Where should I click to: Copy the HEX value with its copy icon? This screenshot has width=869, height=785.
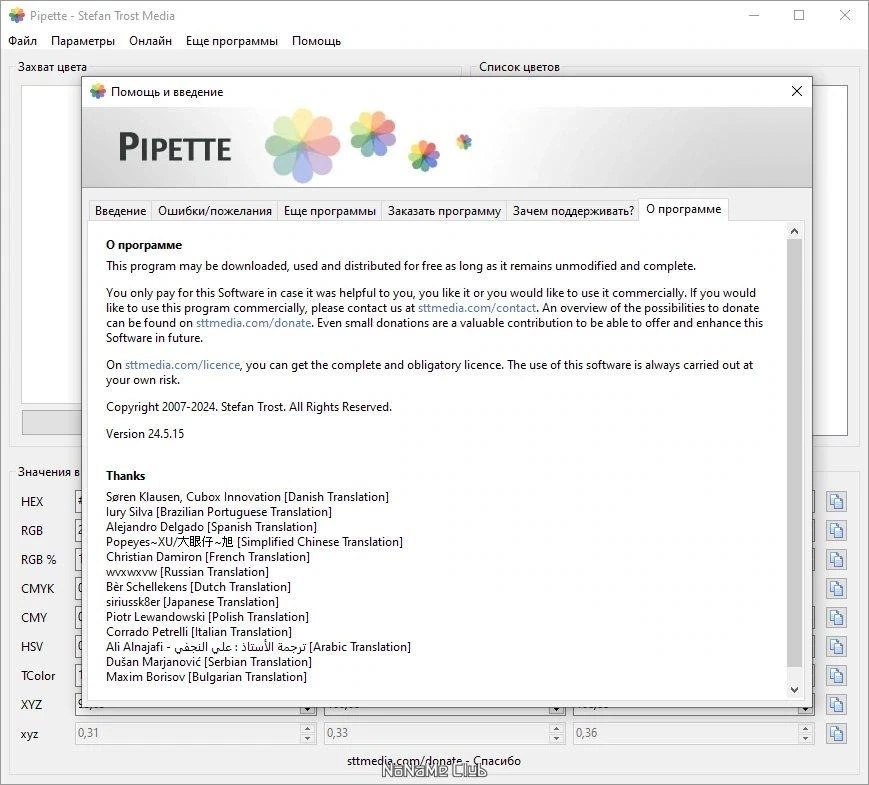[x=836, y=501]
